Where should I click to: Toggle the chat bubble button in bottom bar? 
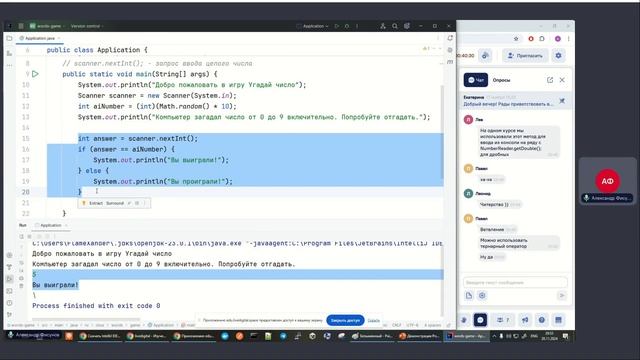480,320
